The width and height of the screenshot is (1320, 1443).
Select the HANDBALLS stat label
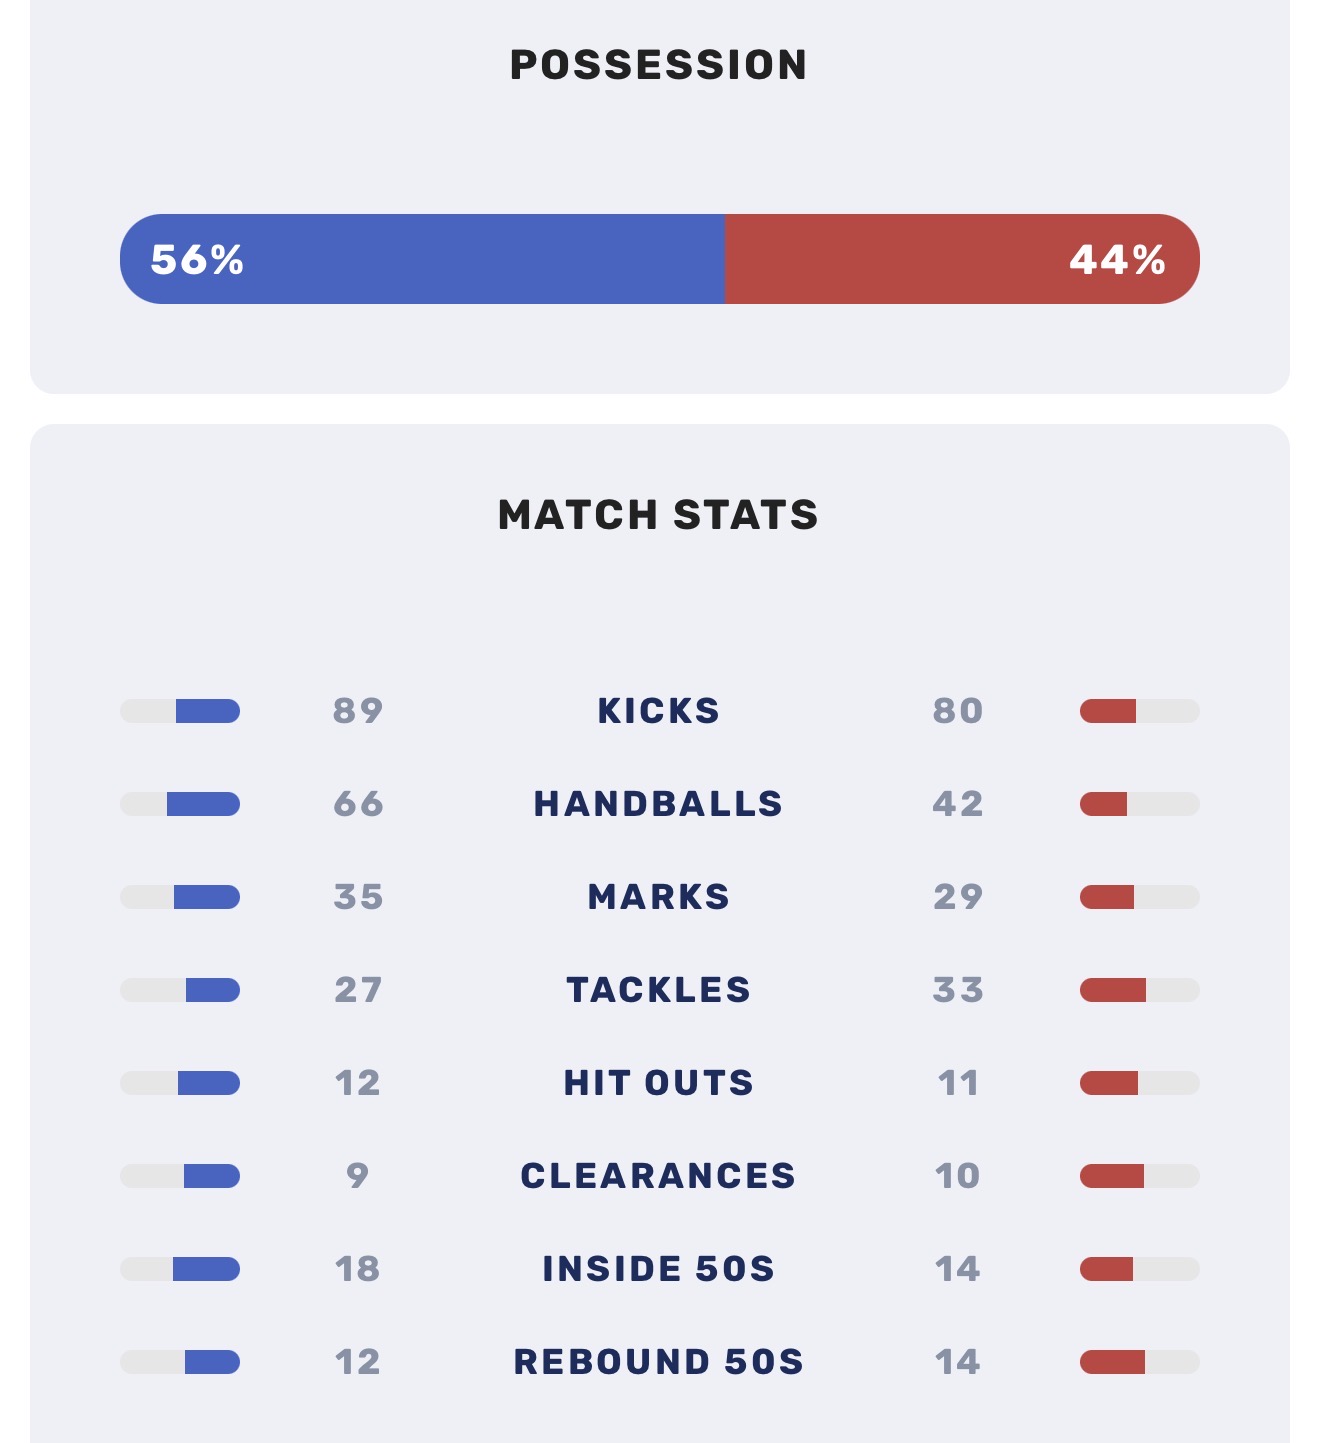(659, 804)
